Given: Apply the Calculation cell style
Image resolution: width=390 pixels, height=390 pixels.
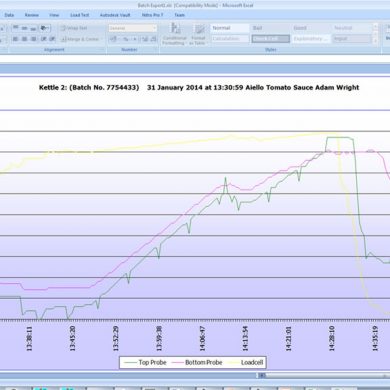Looking at the screenshot, I should [x=230, y=39].
